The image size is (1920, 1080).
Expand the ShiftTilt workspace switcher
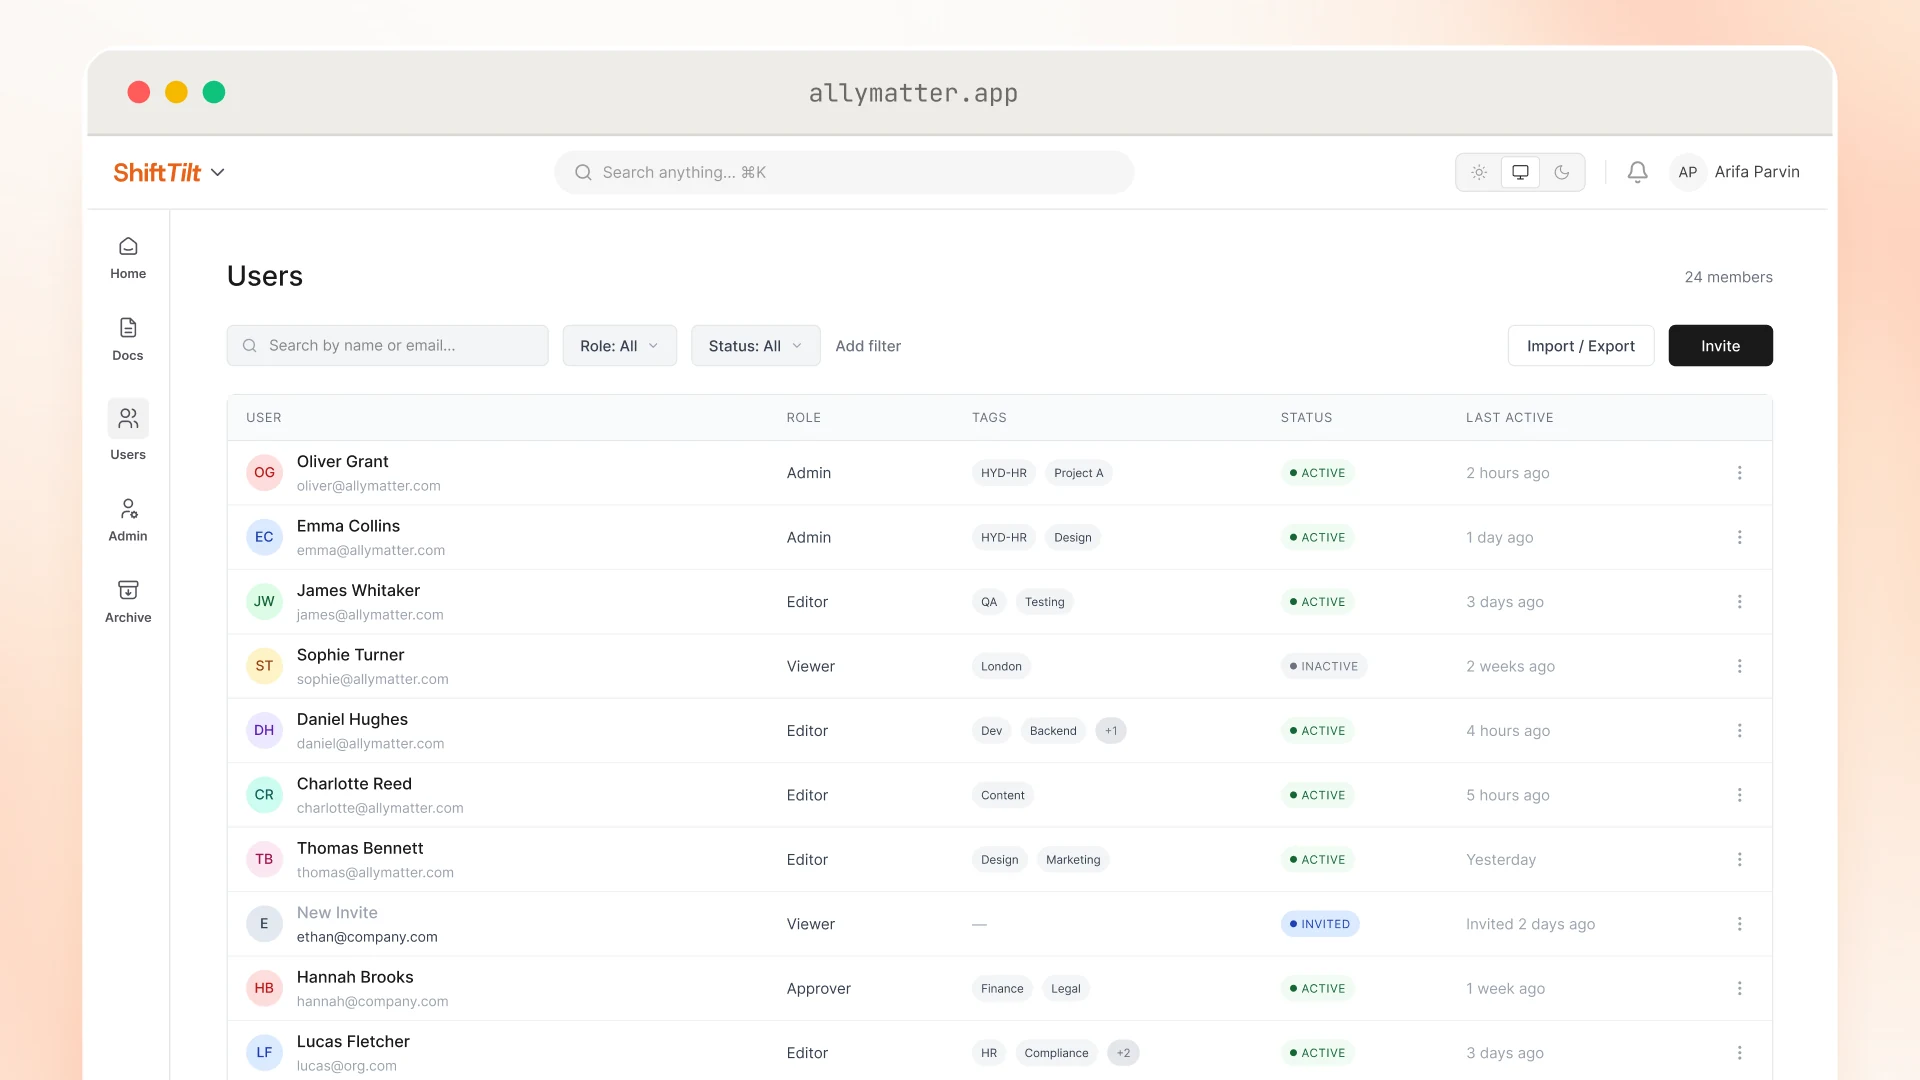click(169, 172)
